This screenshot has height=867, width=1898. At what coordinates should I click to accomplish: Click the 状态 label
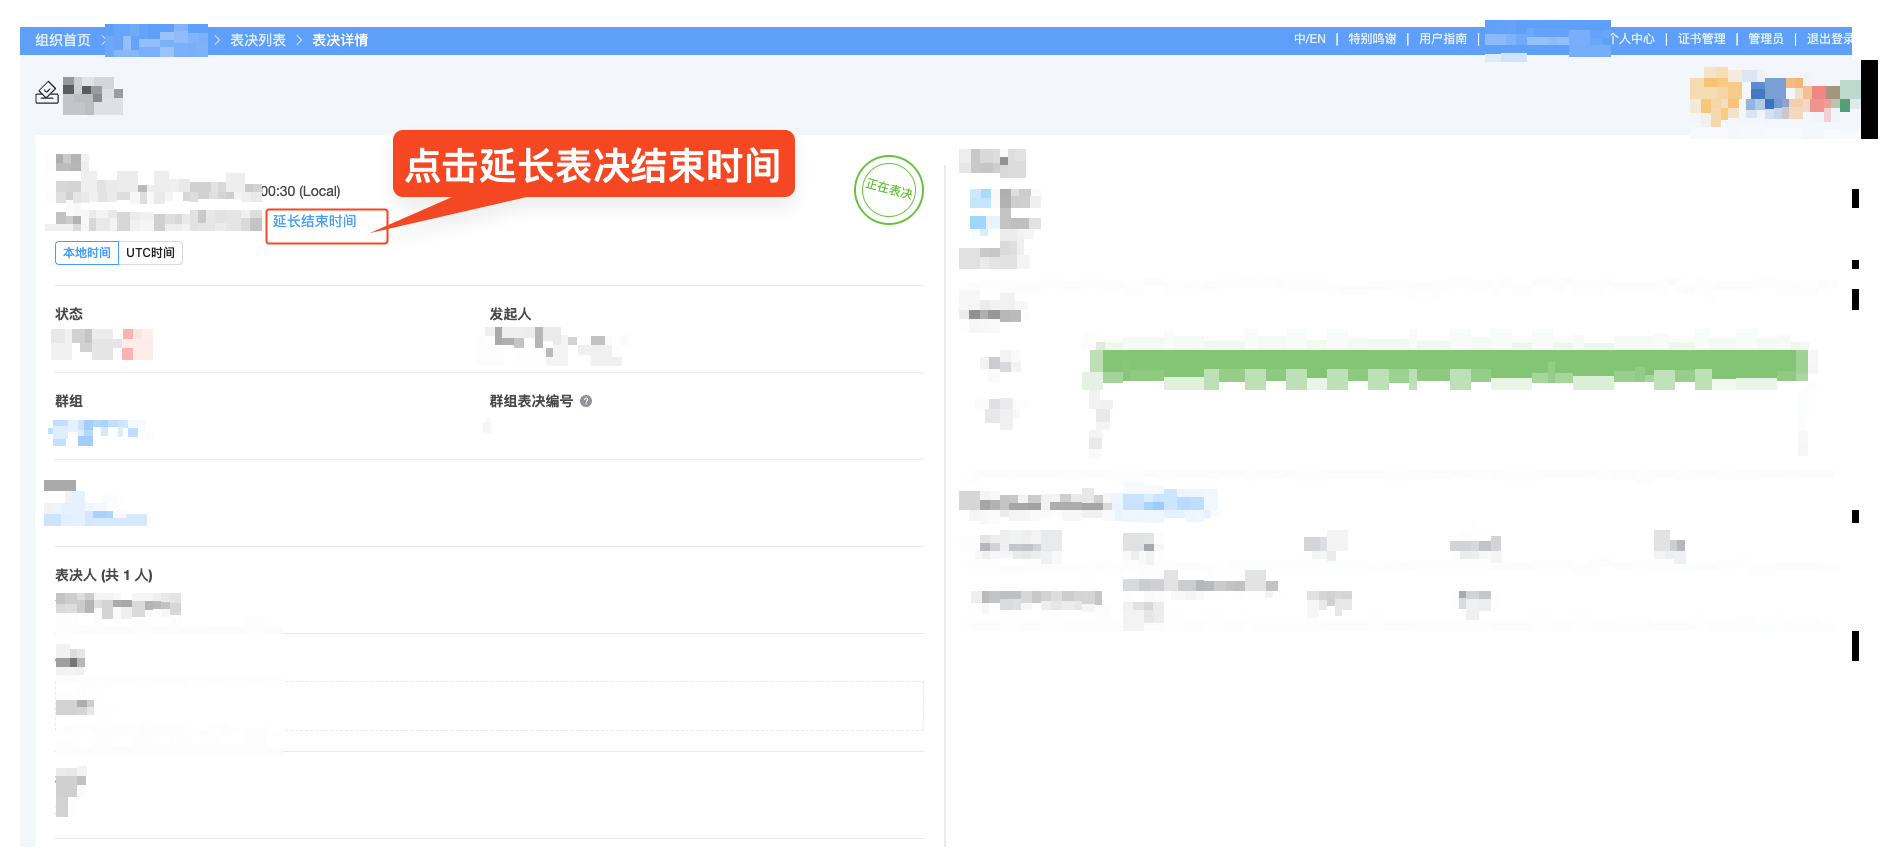(69, 314)
